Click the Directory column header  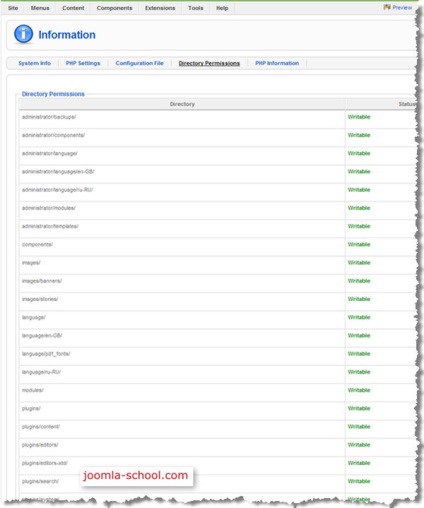click(x=182, y=104)
